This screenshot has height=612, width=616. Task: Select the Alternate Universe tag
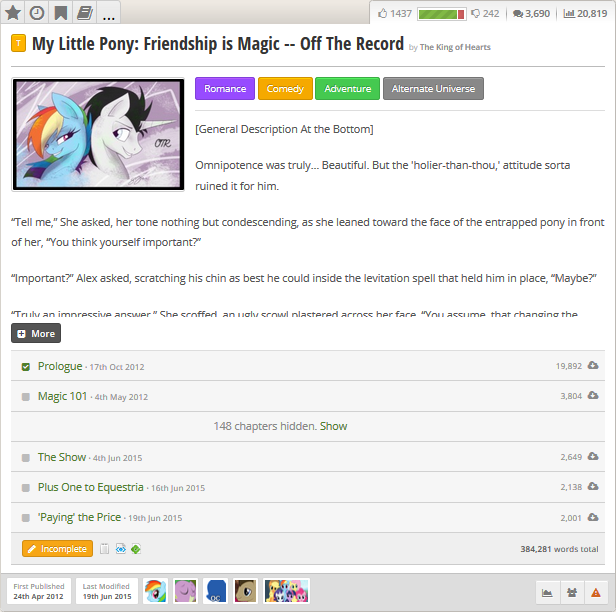click(433, 88)
